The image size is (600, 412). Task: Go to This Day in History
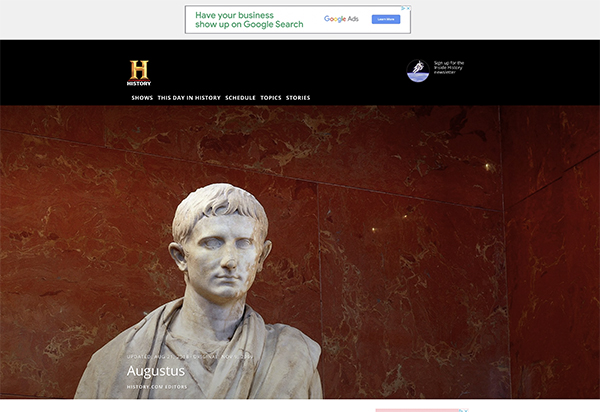click(189, 98)
